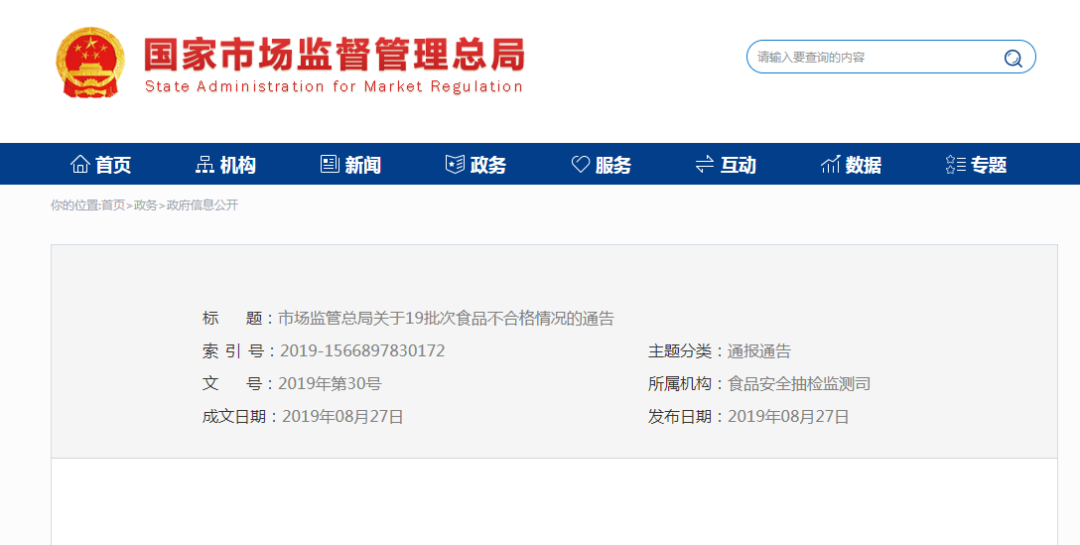1080x545 pixels.
Task: Click the heart icon beside 服务
Action: point(580,165)
